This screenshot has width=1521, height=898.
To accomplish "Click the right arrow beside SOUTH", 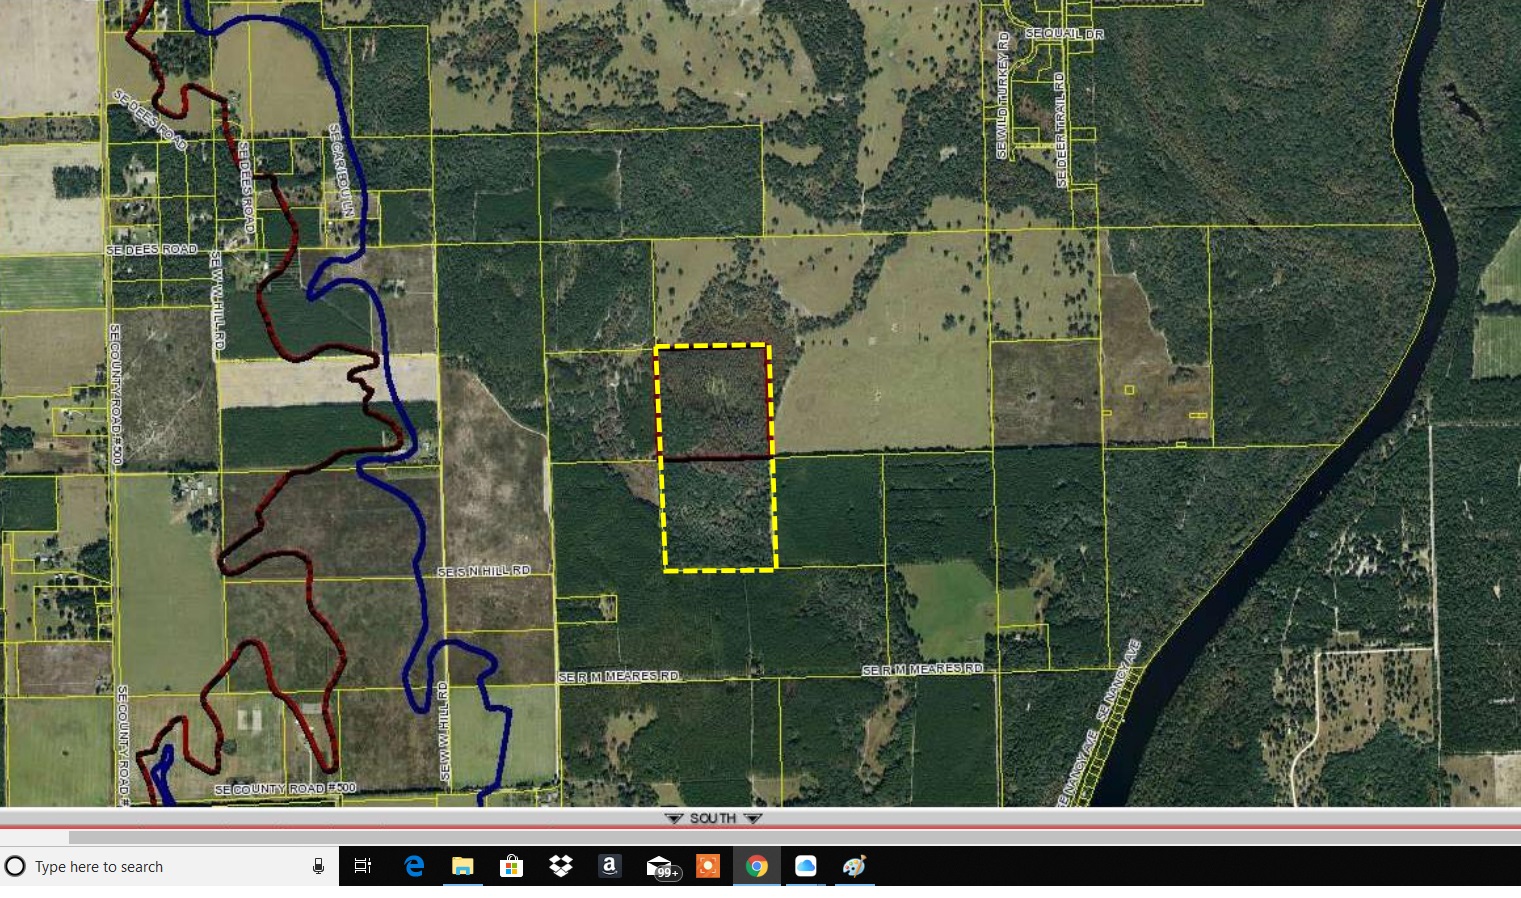I will 753,817.
